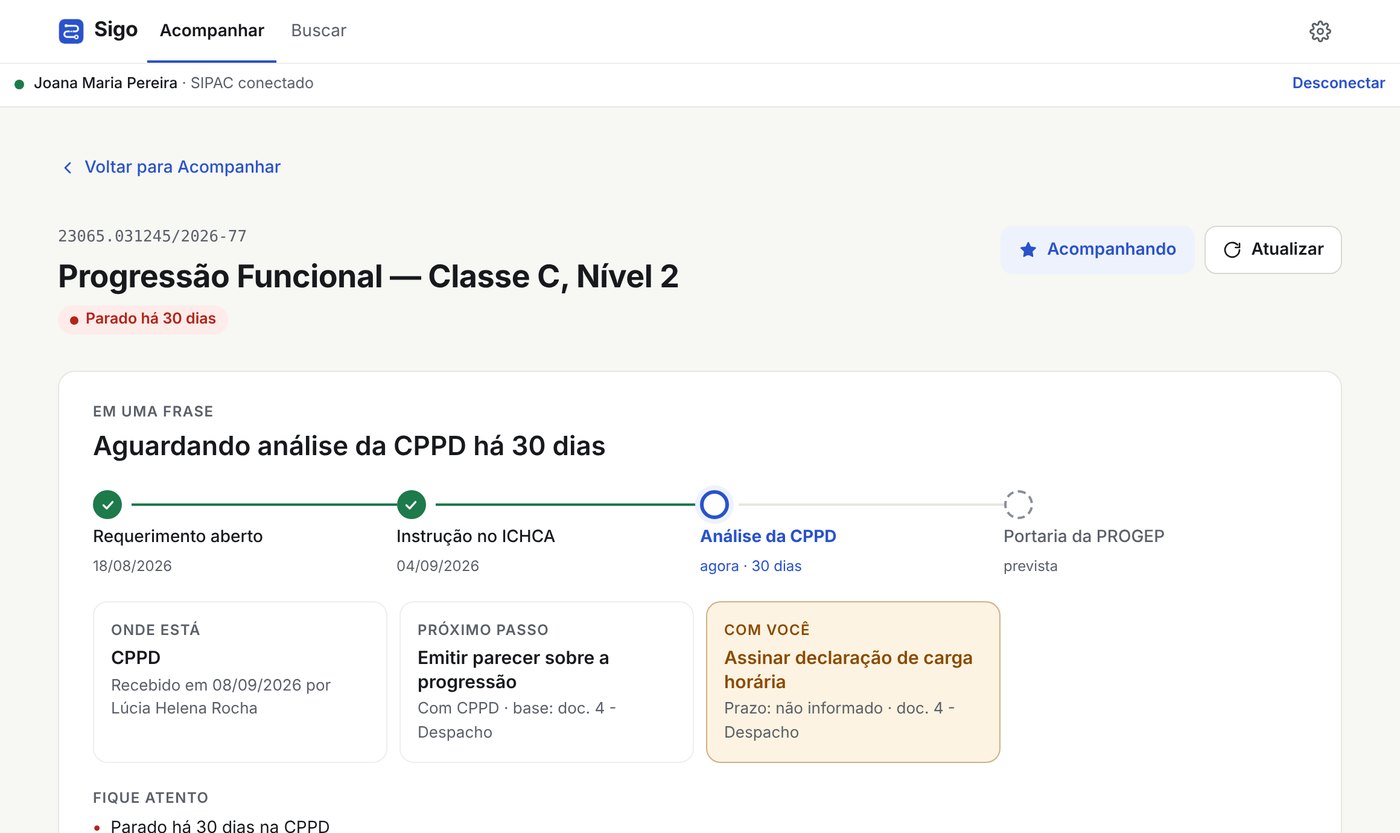The width and height of the screenshot is (1400, 833).
Task: Click the green SIPAC connection status dot
Action: 19,84
